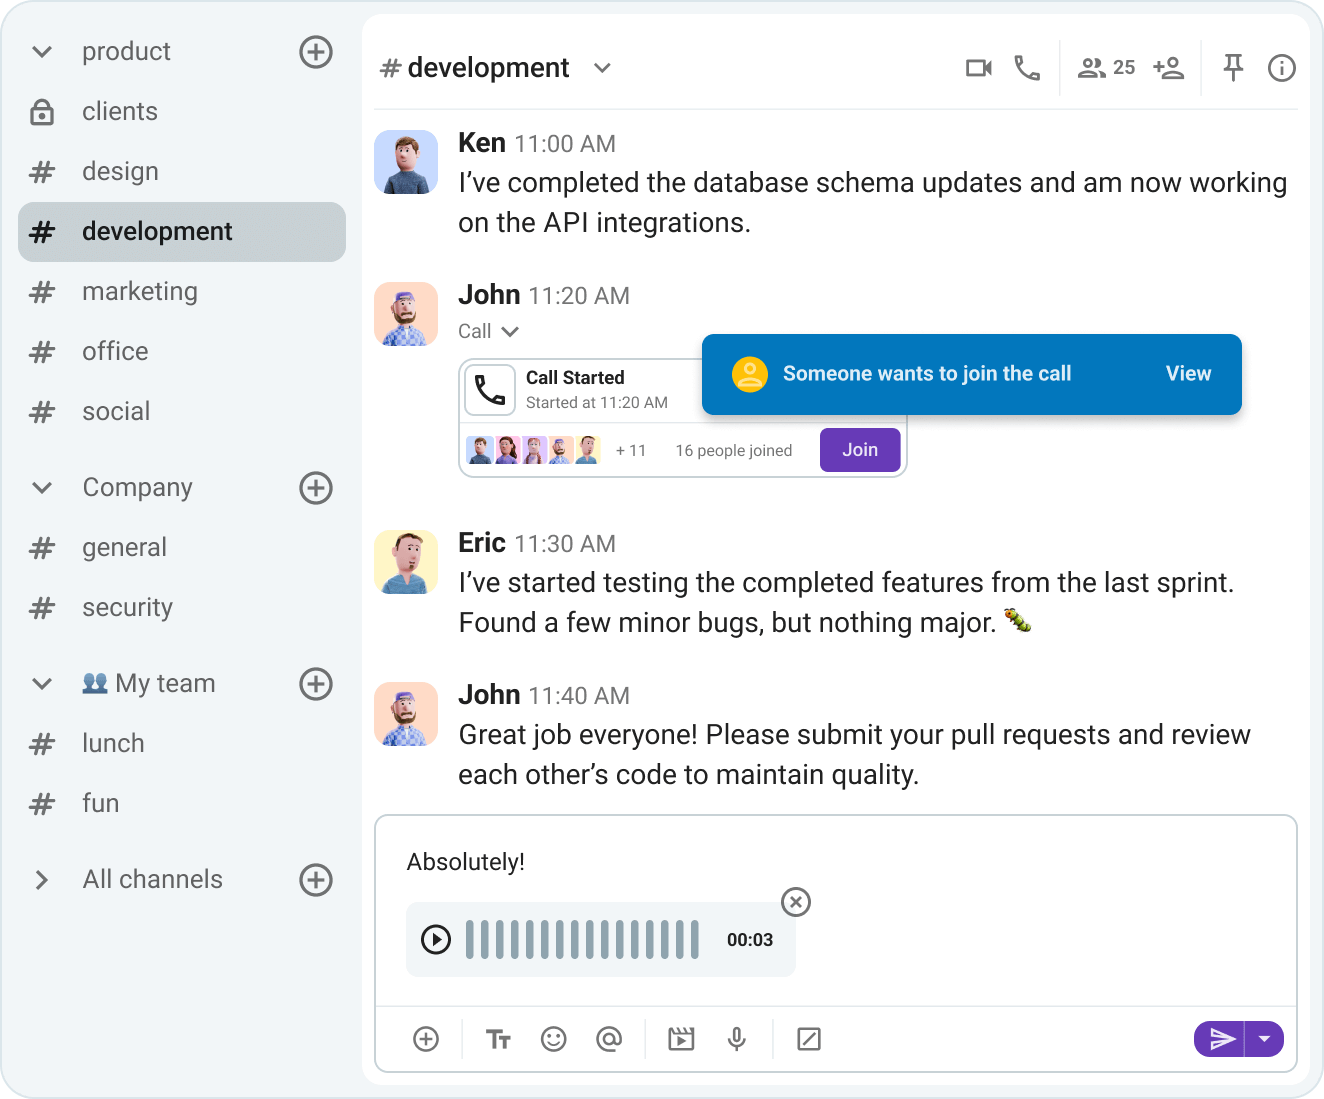1324x1099 pixels.
Task: View the call join request
Action: click(1188, 374)
